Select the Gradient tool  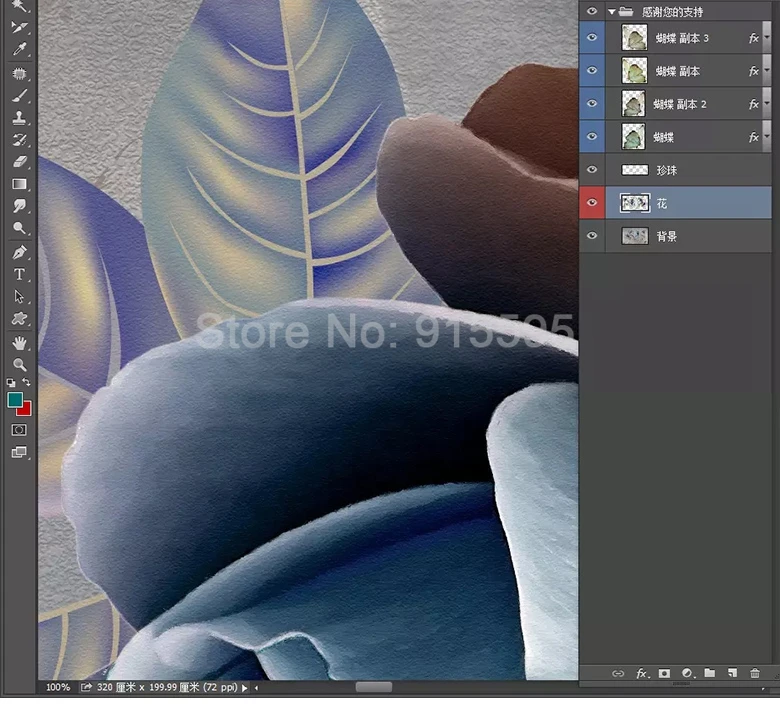tap(19, 184)
